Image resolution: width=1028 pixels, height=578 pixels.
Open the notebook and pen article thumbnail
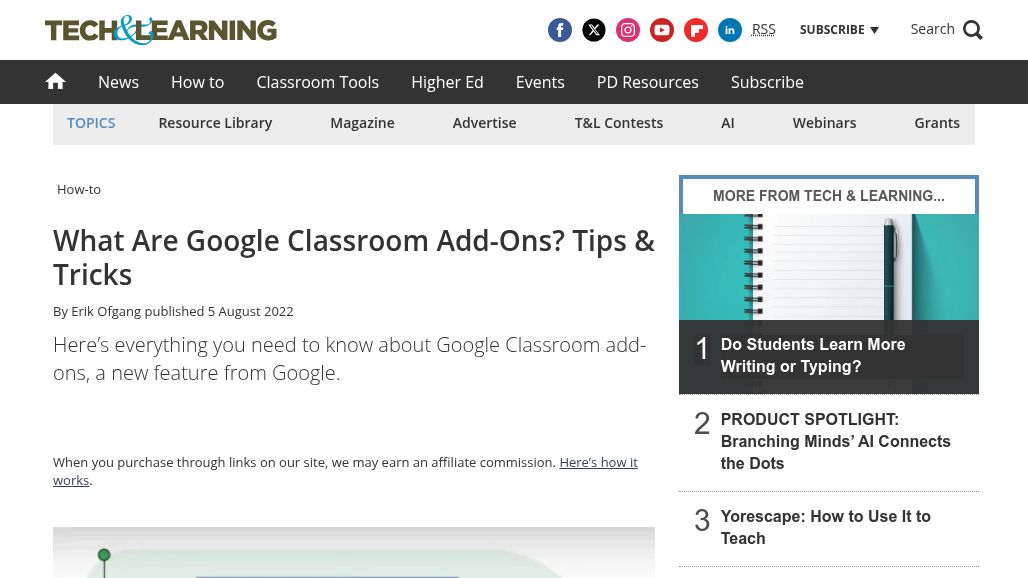click(829, 267)
